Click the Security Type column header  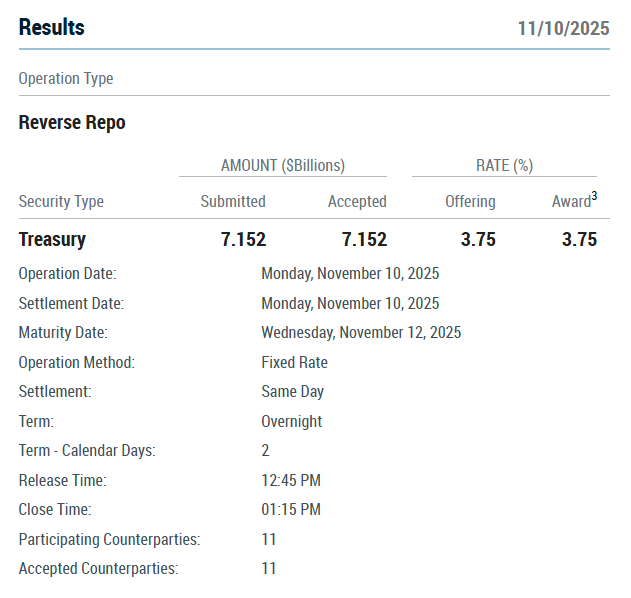[61, 202]
